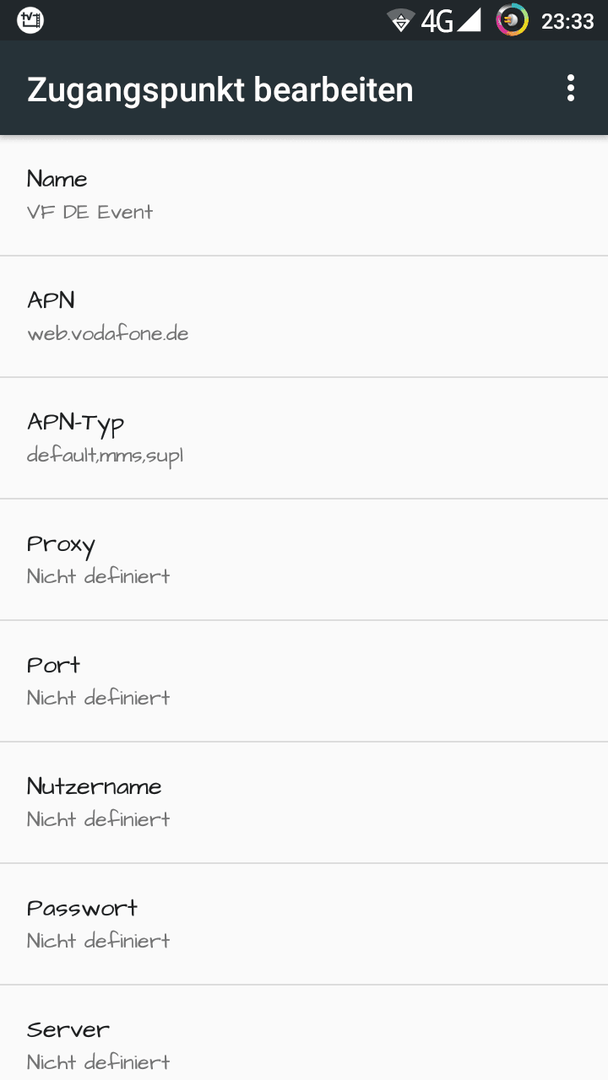Tap the Wi-Fi signal status icon
This screenshot has width=608, height=1080.
[401, 21]
